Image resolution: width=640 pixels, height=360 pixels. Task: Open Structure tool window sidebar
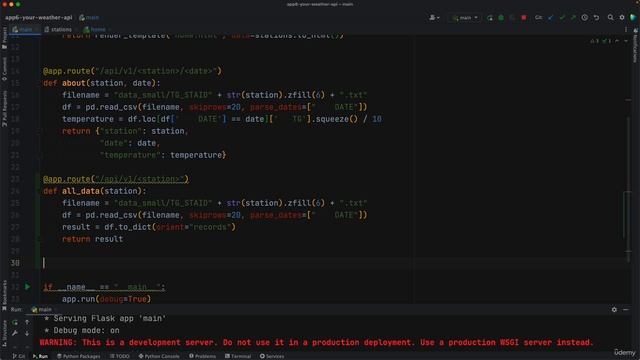[4, 333]
